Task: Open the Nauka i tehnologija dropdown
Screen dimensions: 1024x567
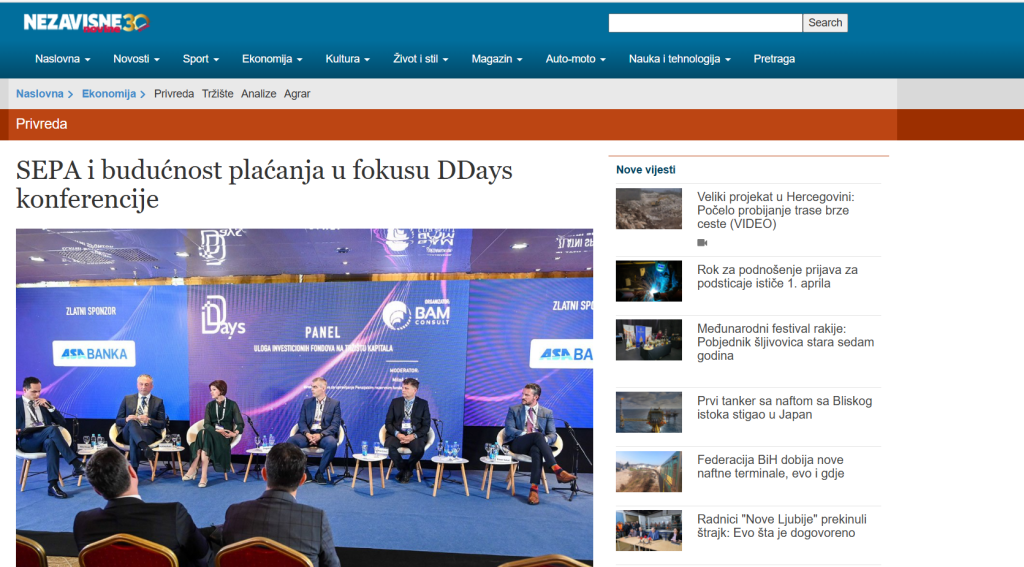Action: (679, 59)
